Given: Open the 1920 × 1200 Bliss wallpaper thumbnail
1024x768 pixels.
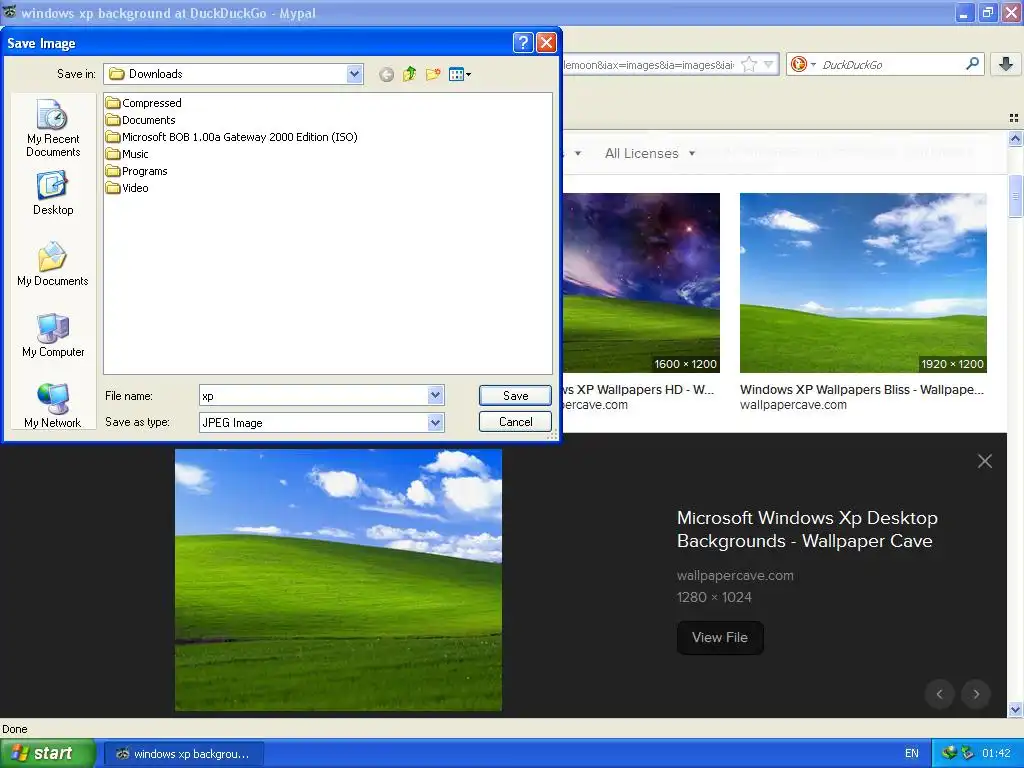Looking at the screenshot, I should click(863, 283).
